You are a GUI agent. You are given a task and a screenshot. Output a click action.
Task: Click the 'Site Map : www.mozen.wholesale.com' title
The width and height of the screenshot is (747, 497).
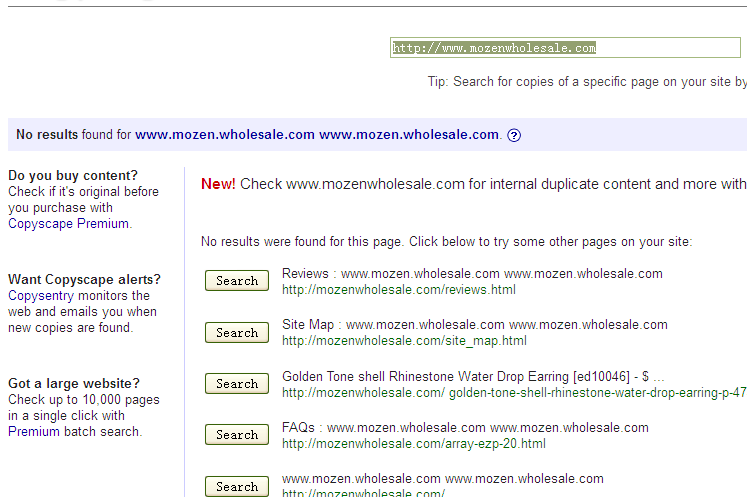(x=474, y=325)
